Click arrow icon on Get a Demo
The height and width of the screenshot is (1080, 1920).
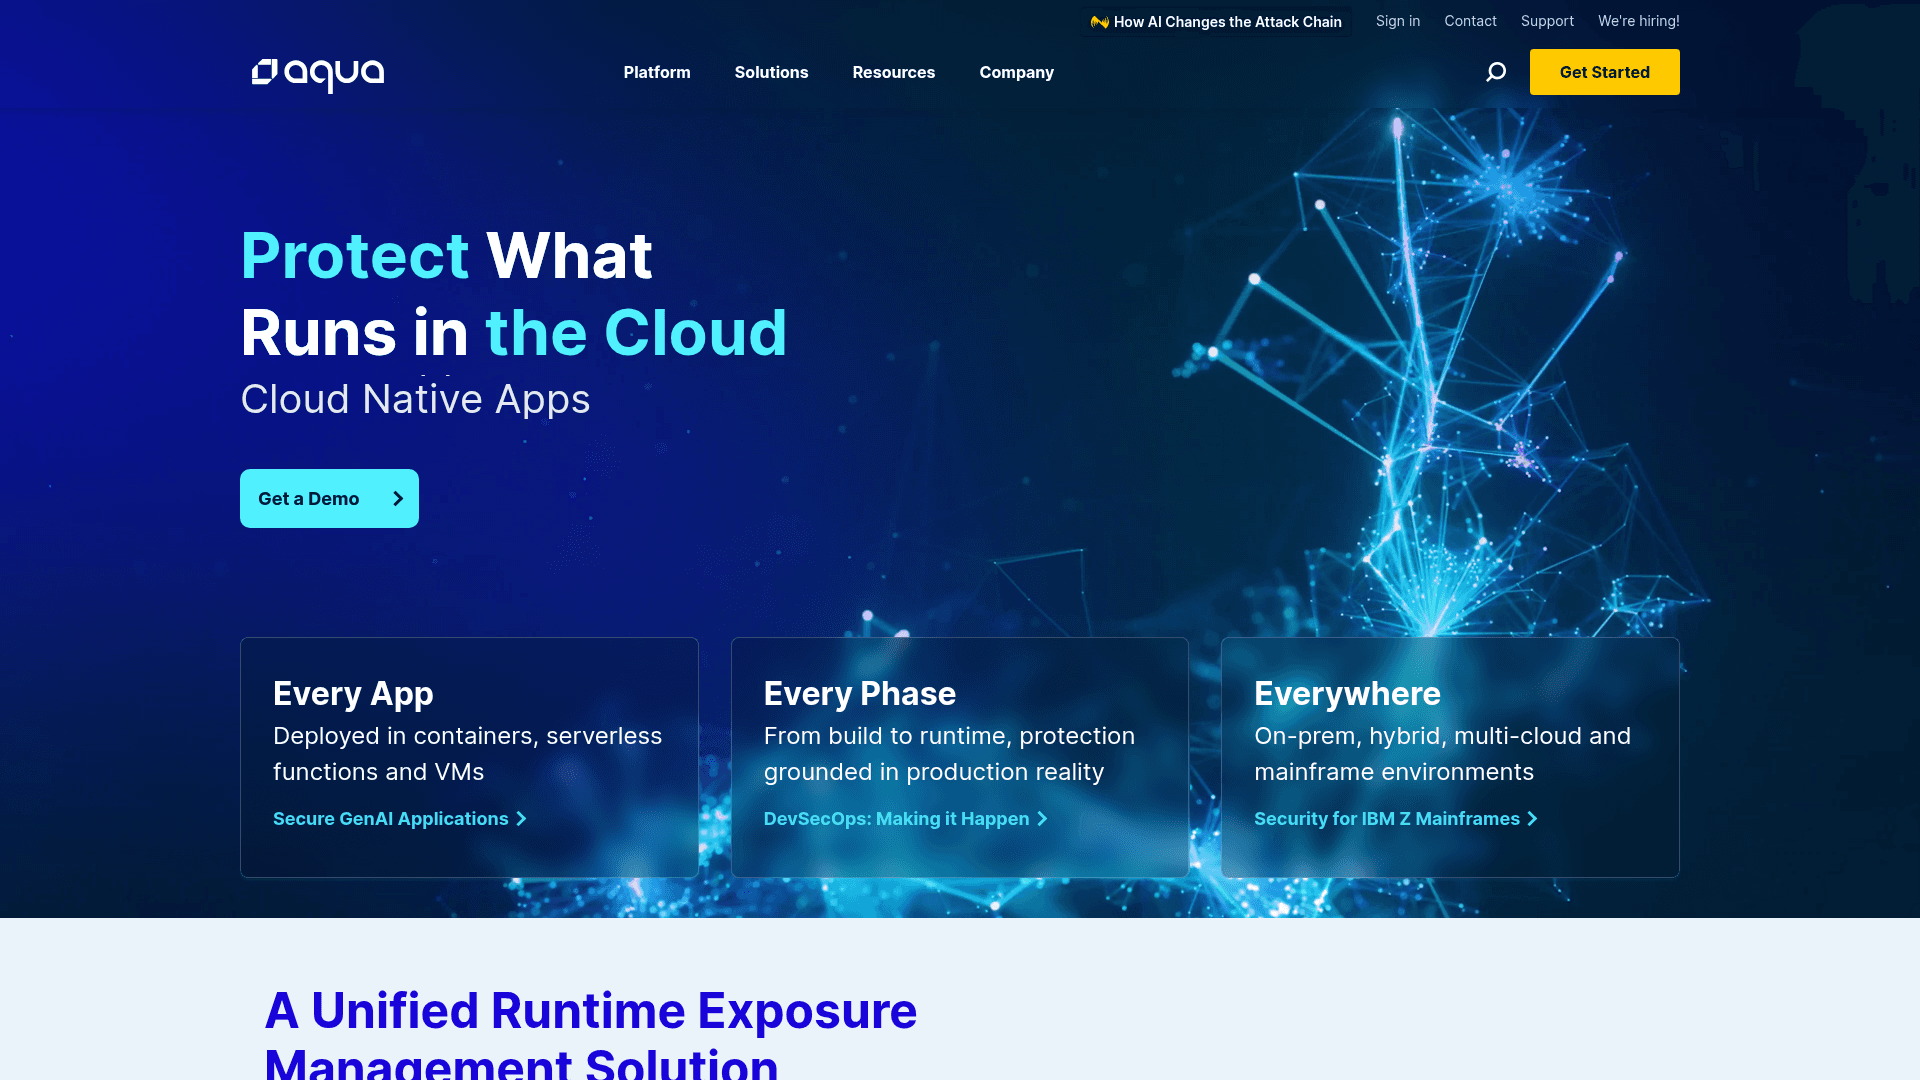[x=398, y=498]
